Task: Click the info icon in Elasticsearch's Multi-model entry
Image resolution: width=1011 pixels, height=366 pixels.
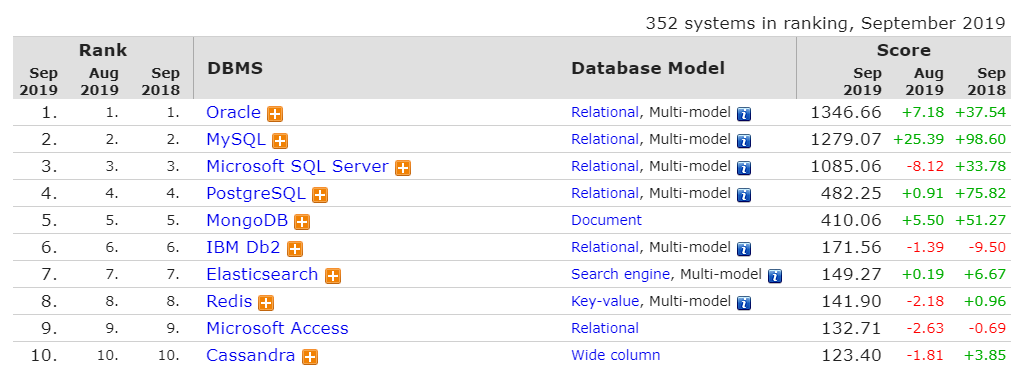Action: coord(775,276)
